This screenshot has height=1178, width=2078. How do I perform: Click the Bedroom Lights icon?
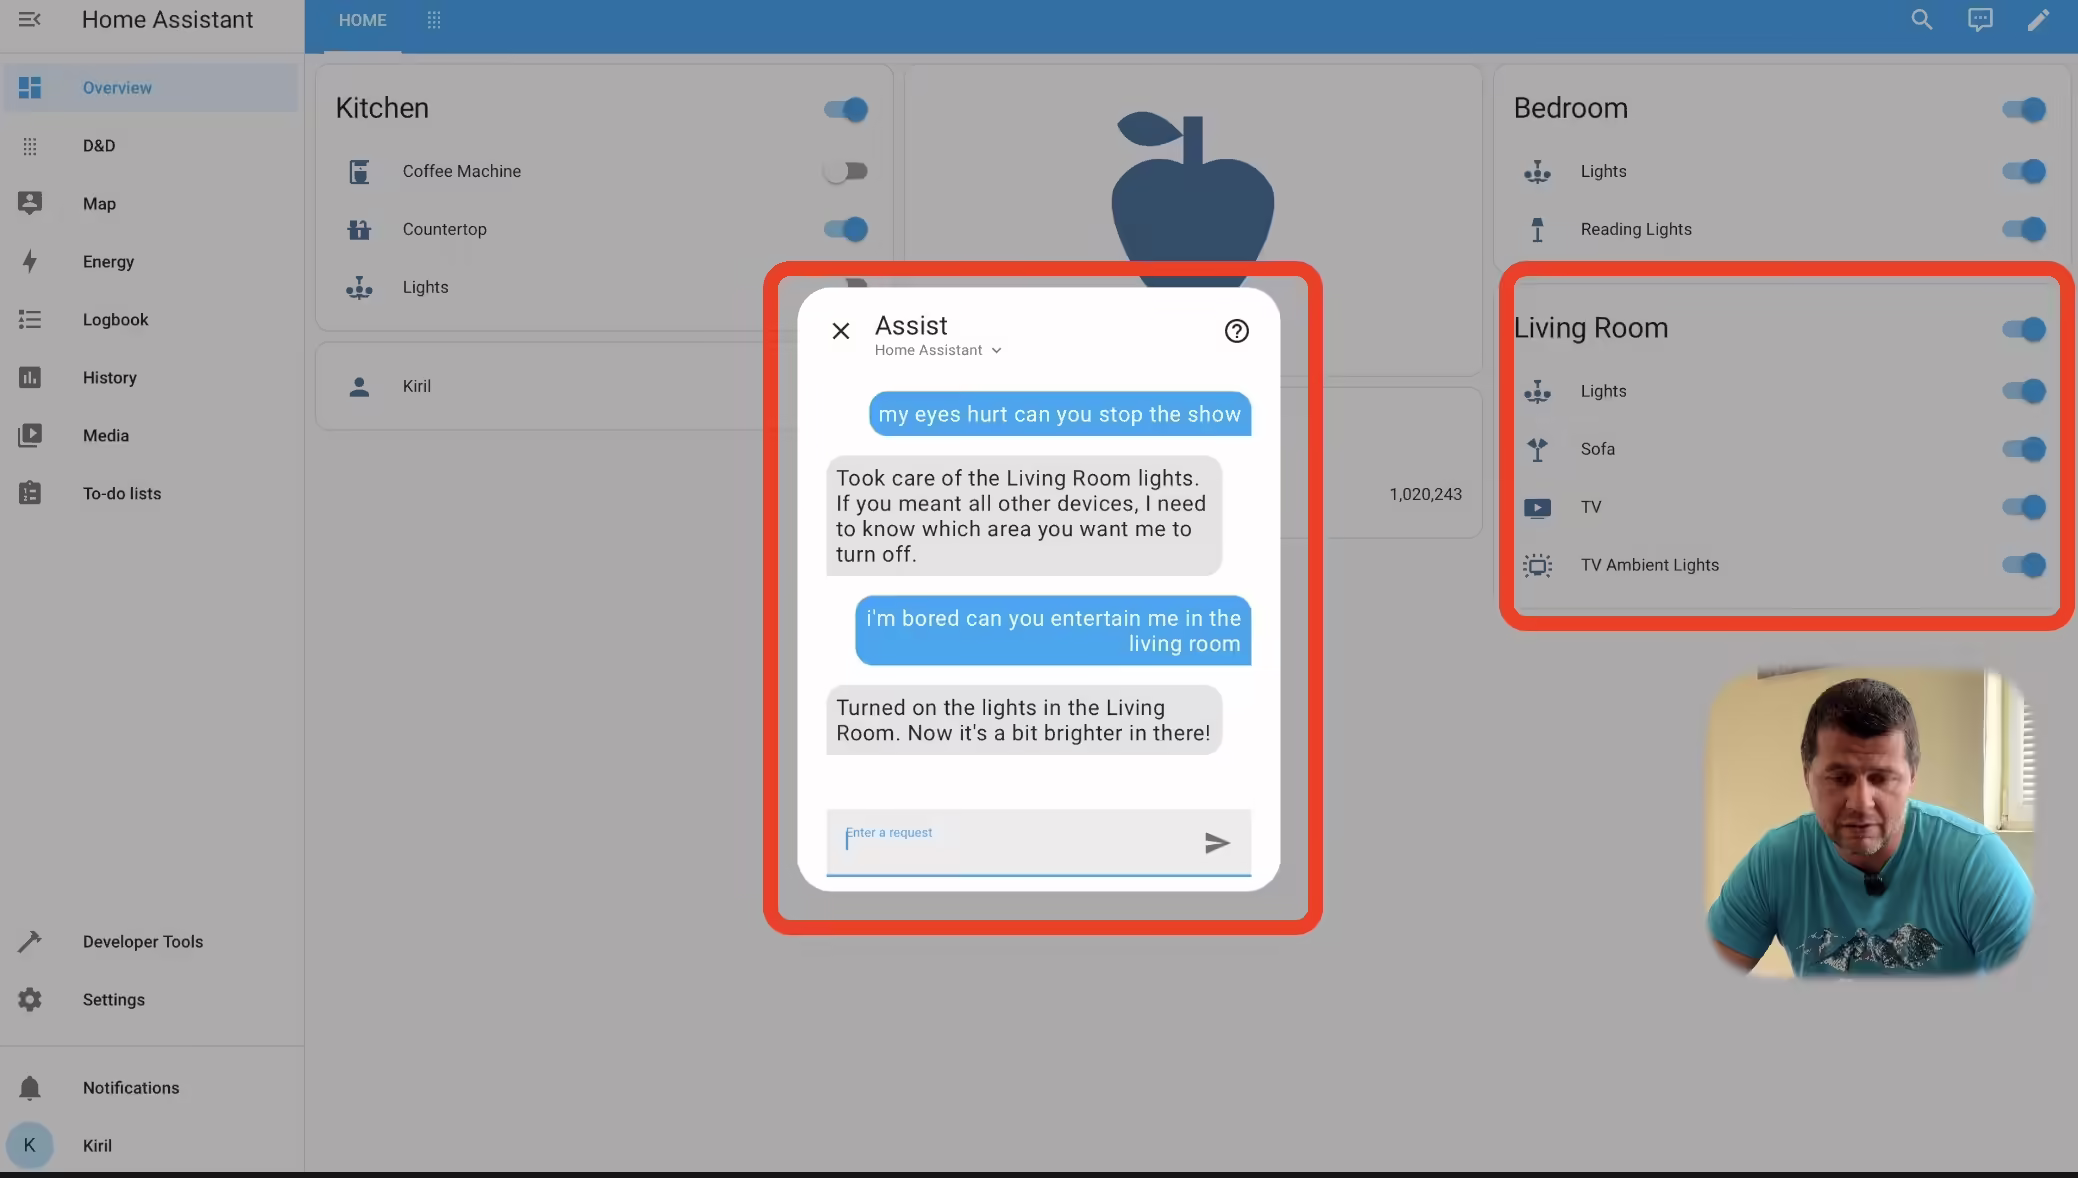coord(1537,172)
